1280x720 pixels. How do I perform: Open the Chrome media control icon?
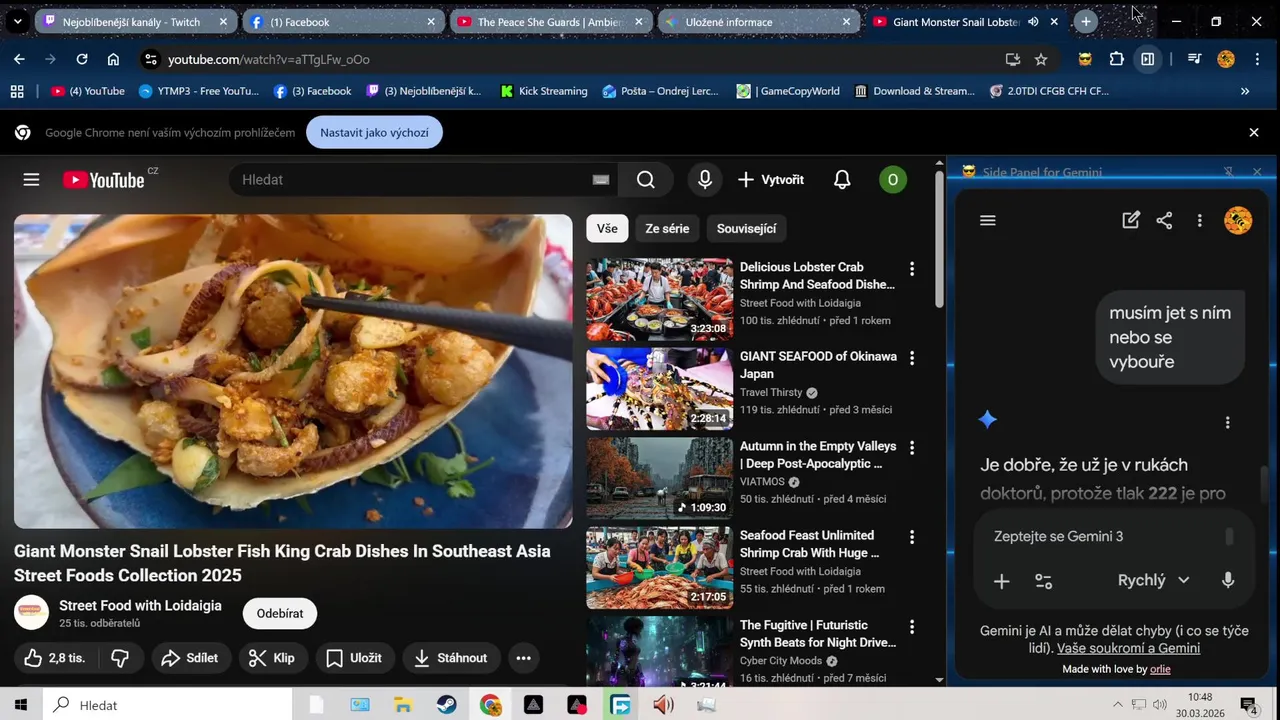pos(1194,59)
